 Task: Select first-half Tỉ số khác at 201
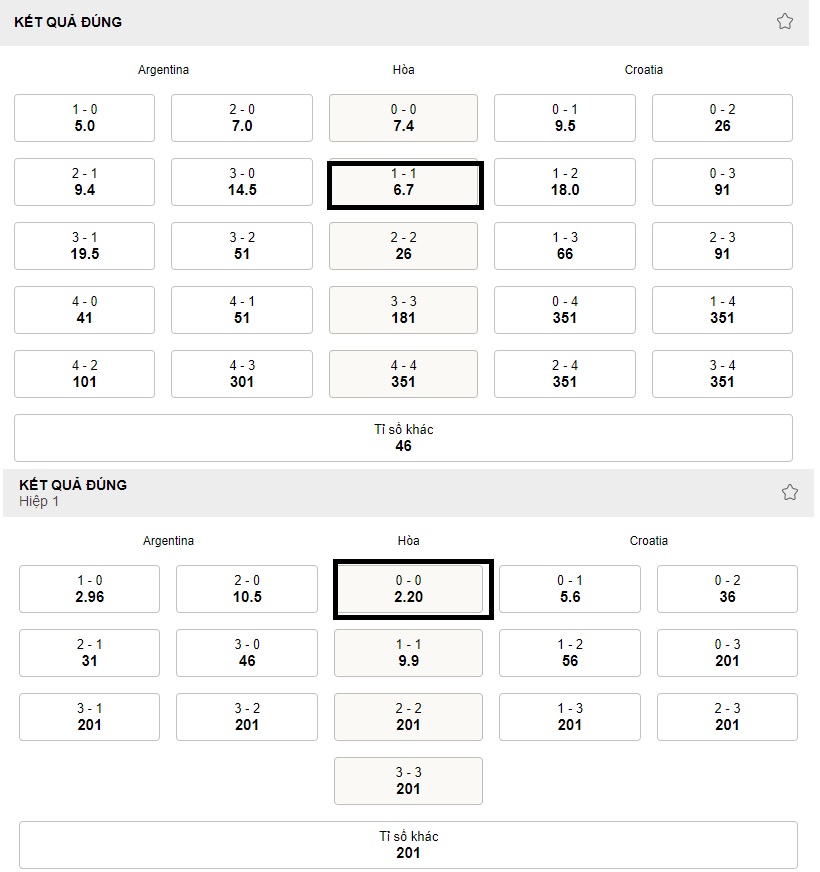tap(408, 845)
